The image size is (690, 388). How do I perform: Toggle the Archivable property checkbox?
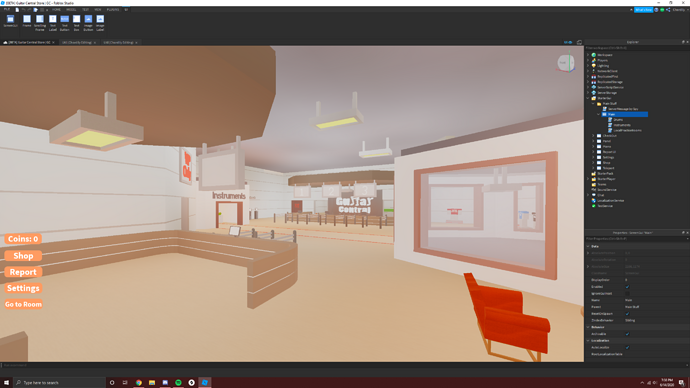[x=628, y=334]
